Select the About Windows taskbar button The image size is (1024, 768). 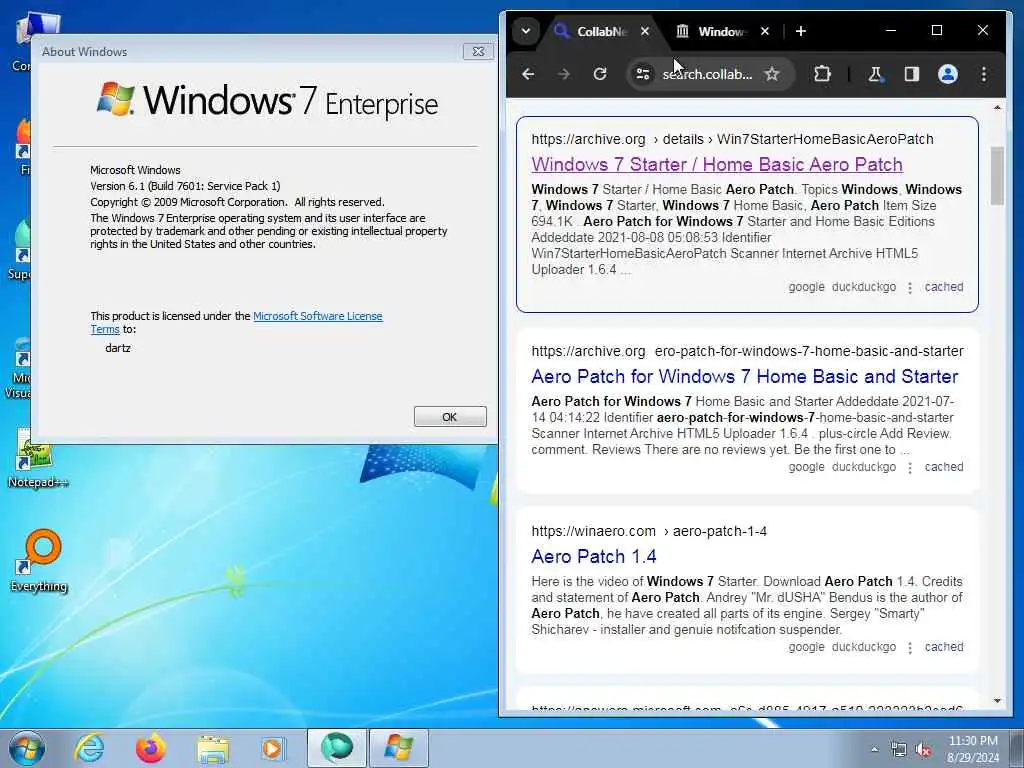[x=398, y=748]
